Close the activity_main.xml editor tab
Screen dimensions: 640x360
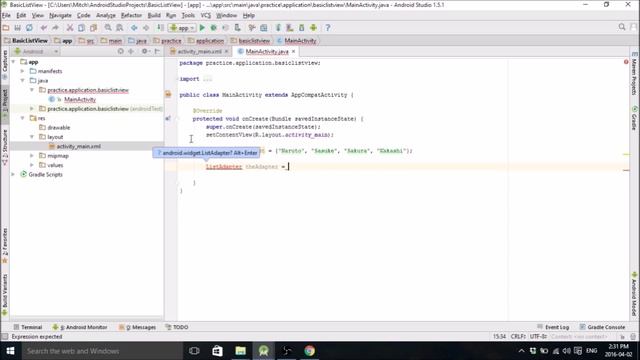tap(226, 51)
